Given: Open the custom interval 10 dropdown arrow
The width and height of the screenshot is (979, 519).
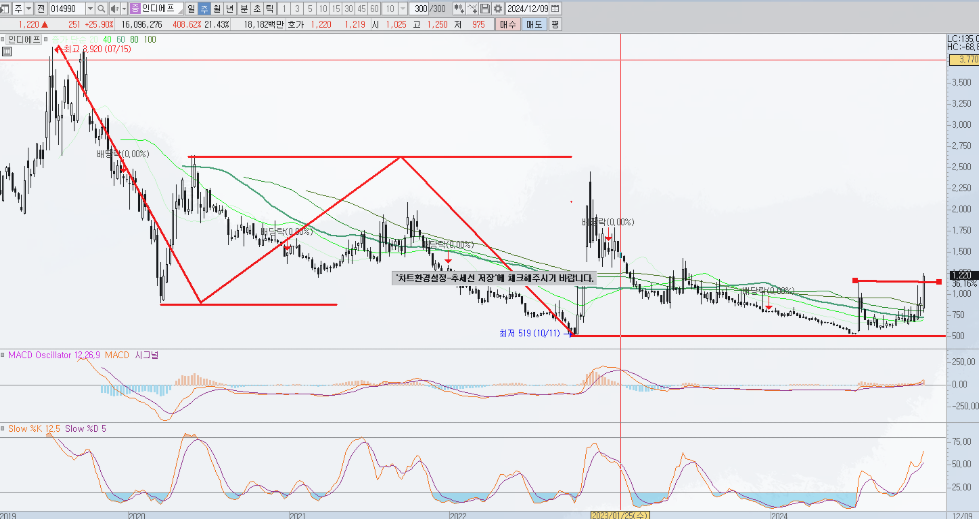Looking at the screenshot, I should 403,9.
